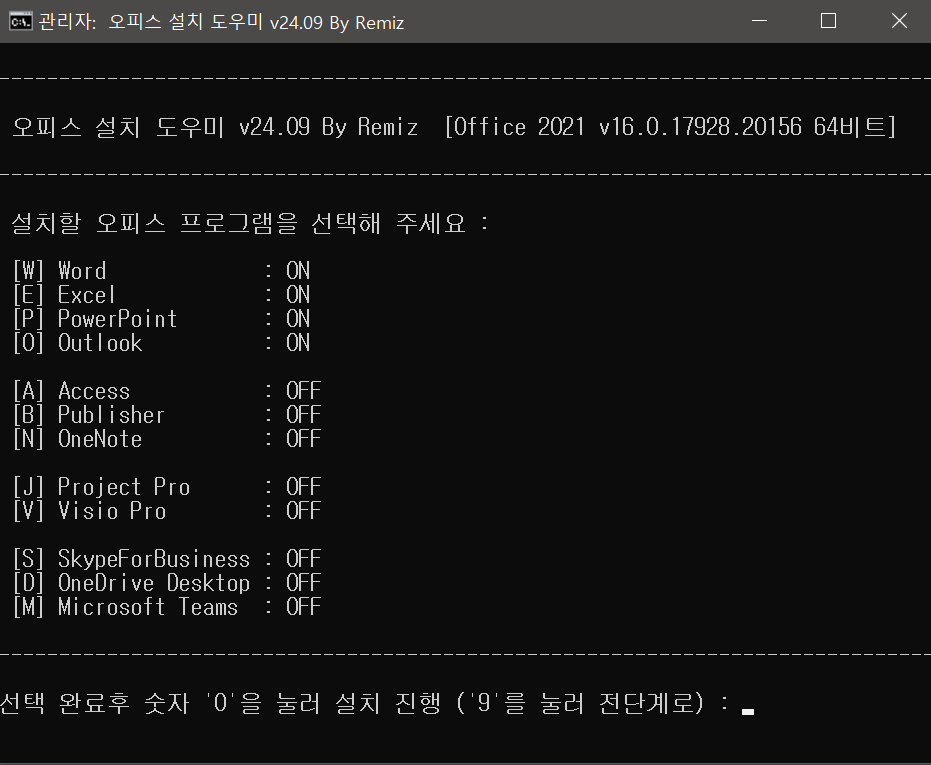Image resolution: width=931 pixels, height=765 pixels.
Task: Click the prompt '설치할 오피스 프로그램을 선택해 주세요'
Action: tap(238, 223)
